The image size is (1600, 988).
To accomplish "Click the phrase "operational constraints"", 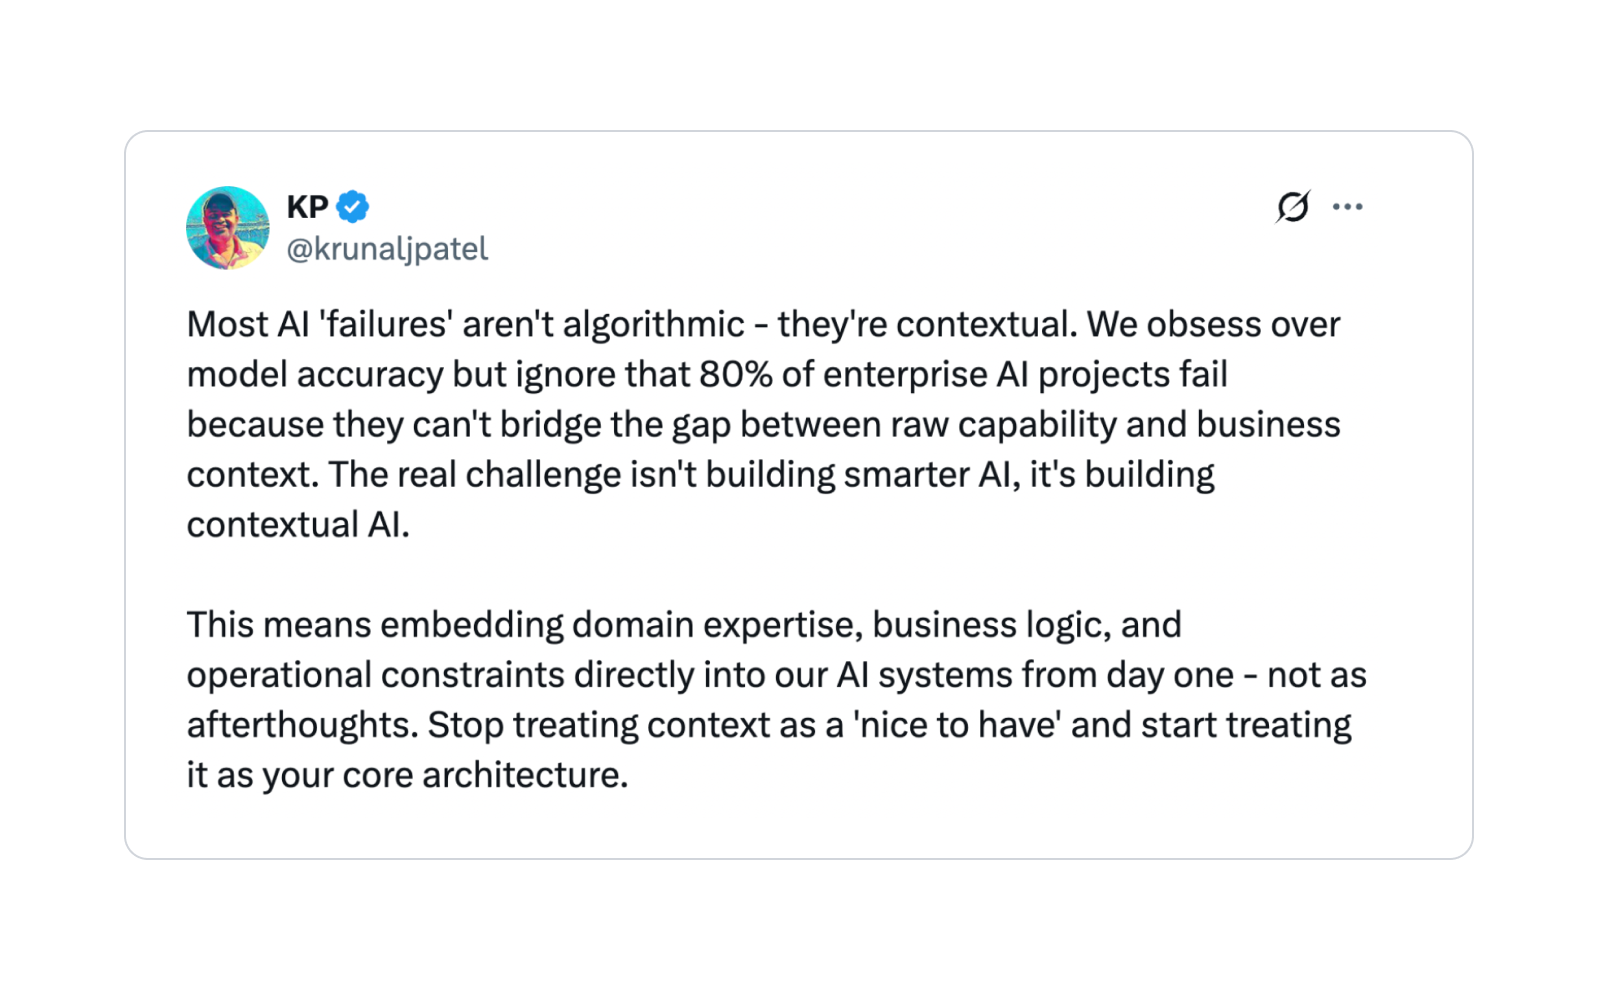I will pyautogui.click(x=376, y=675).
